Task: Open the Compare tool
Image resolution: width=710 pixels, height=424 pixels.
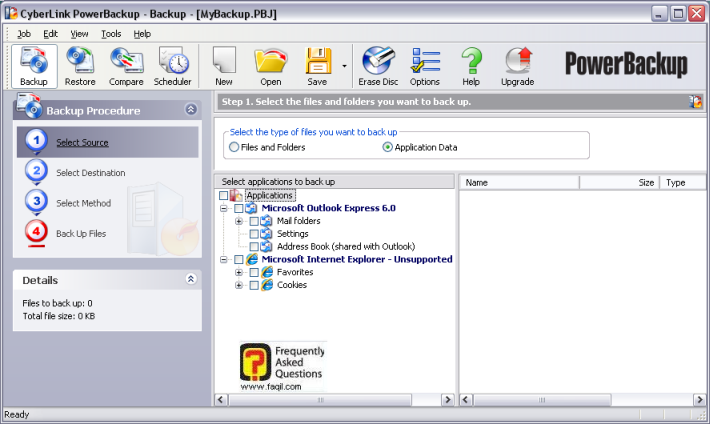Action: pyautogui.click(x=126, y=66)
